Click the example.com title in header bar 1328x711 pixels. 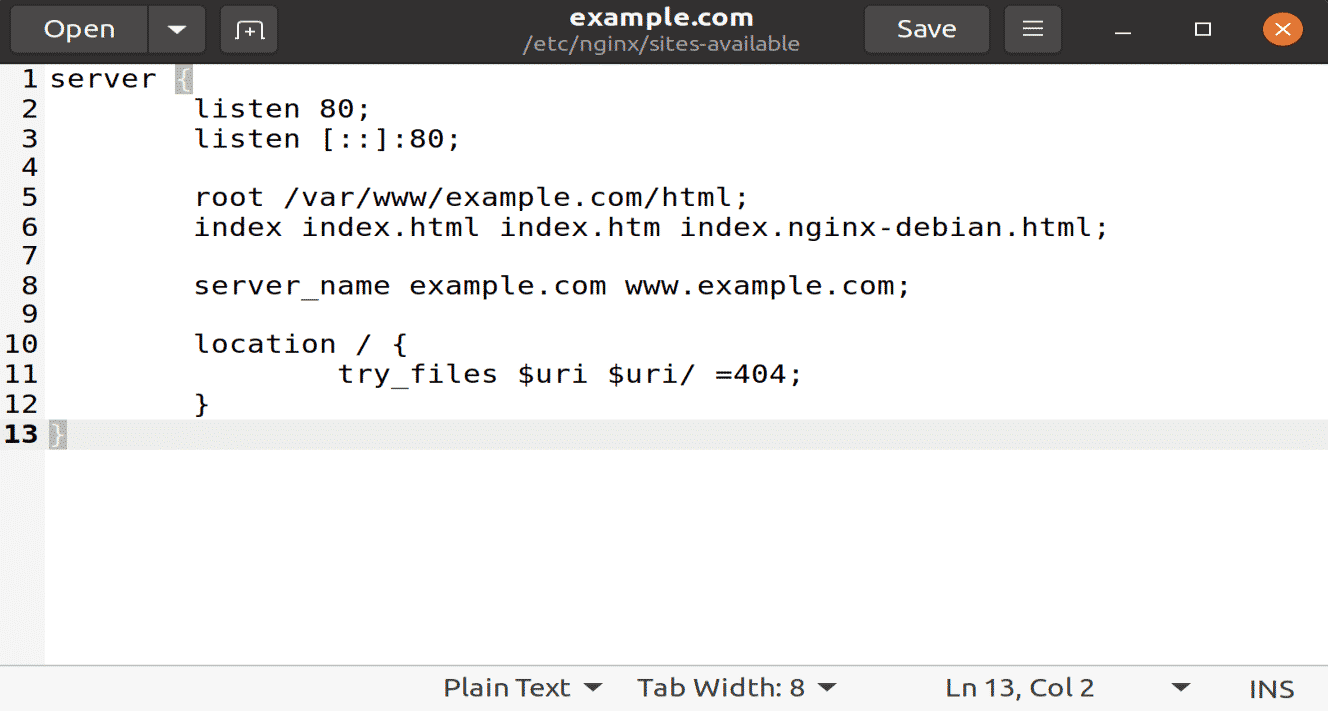click(x=661, y=18)
